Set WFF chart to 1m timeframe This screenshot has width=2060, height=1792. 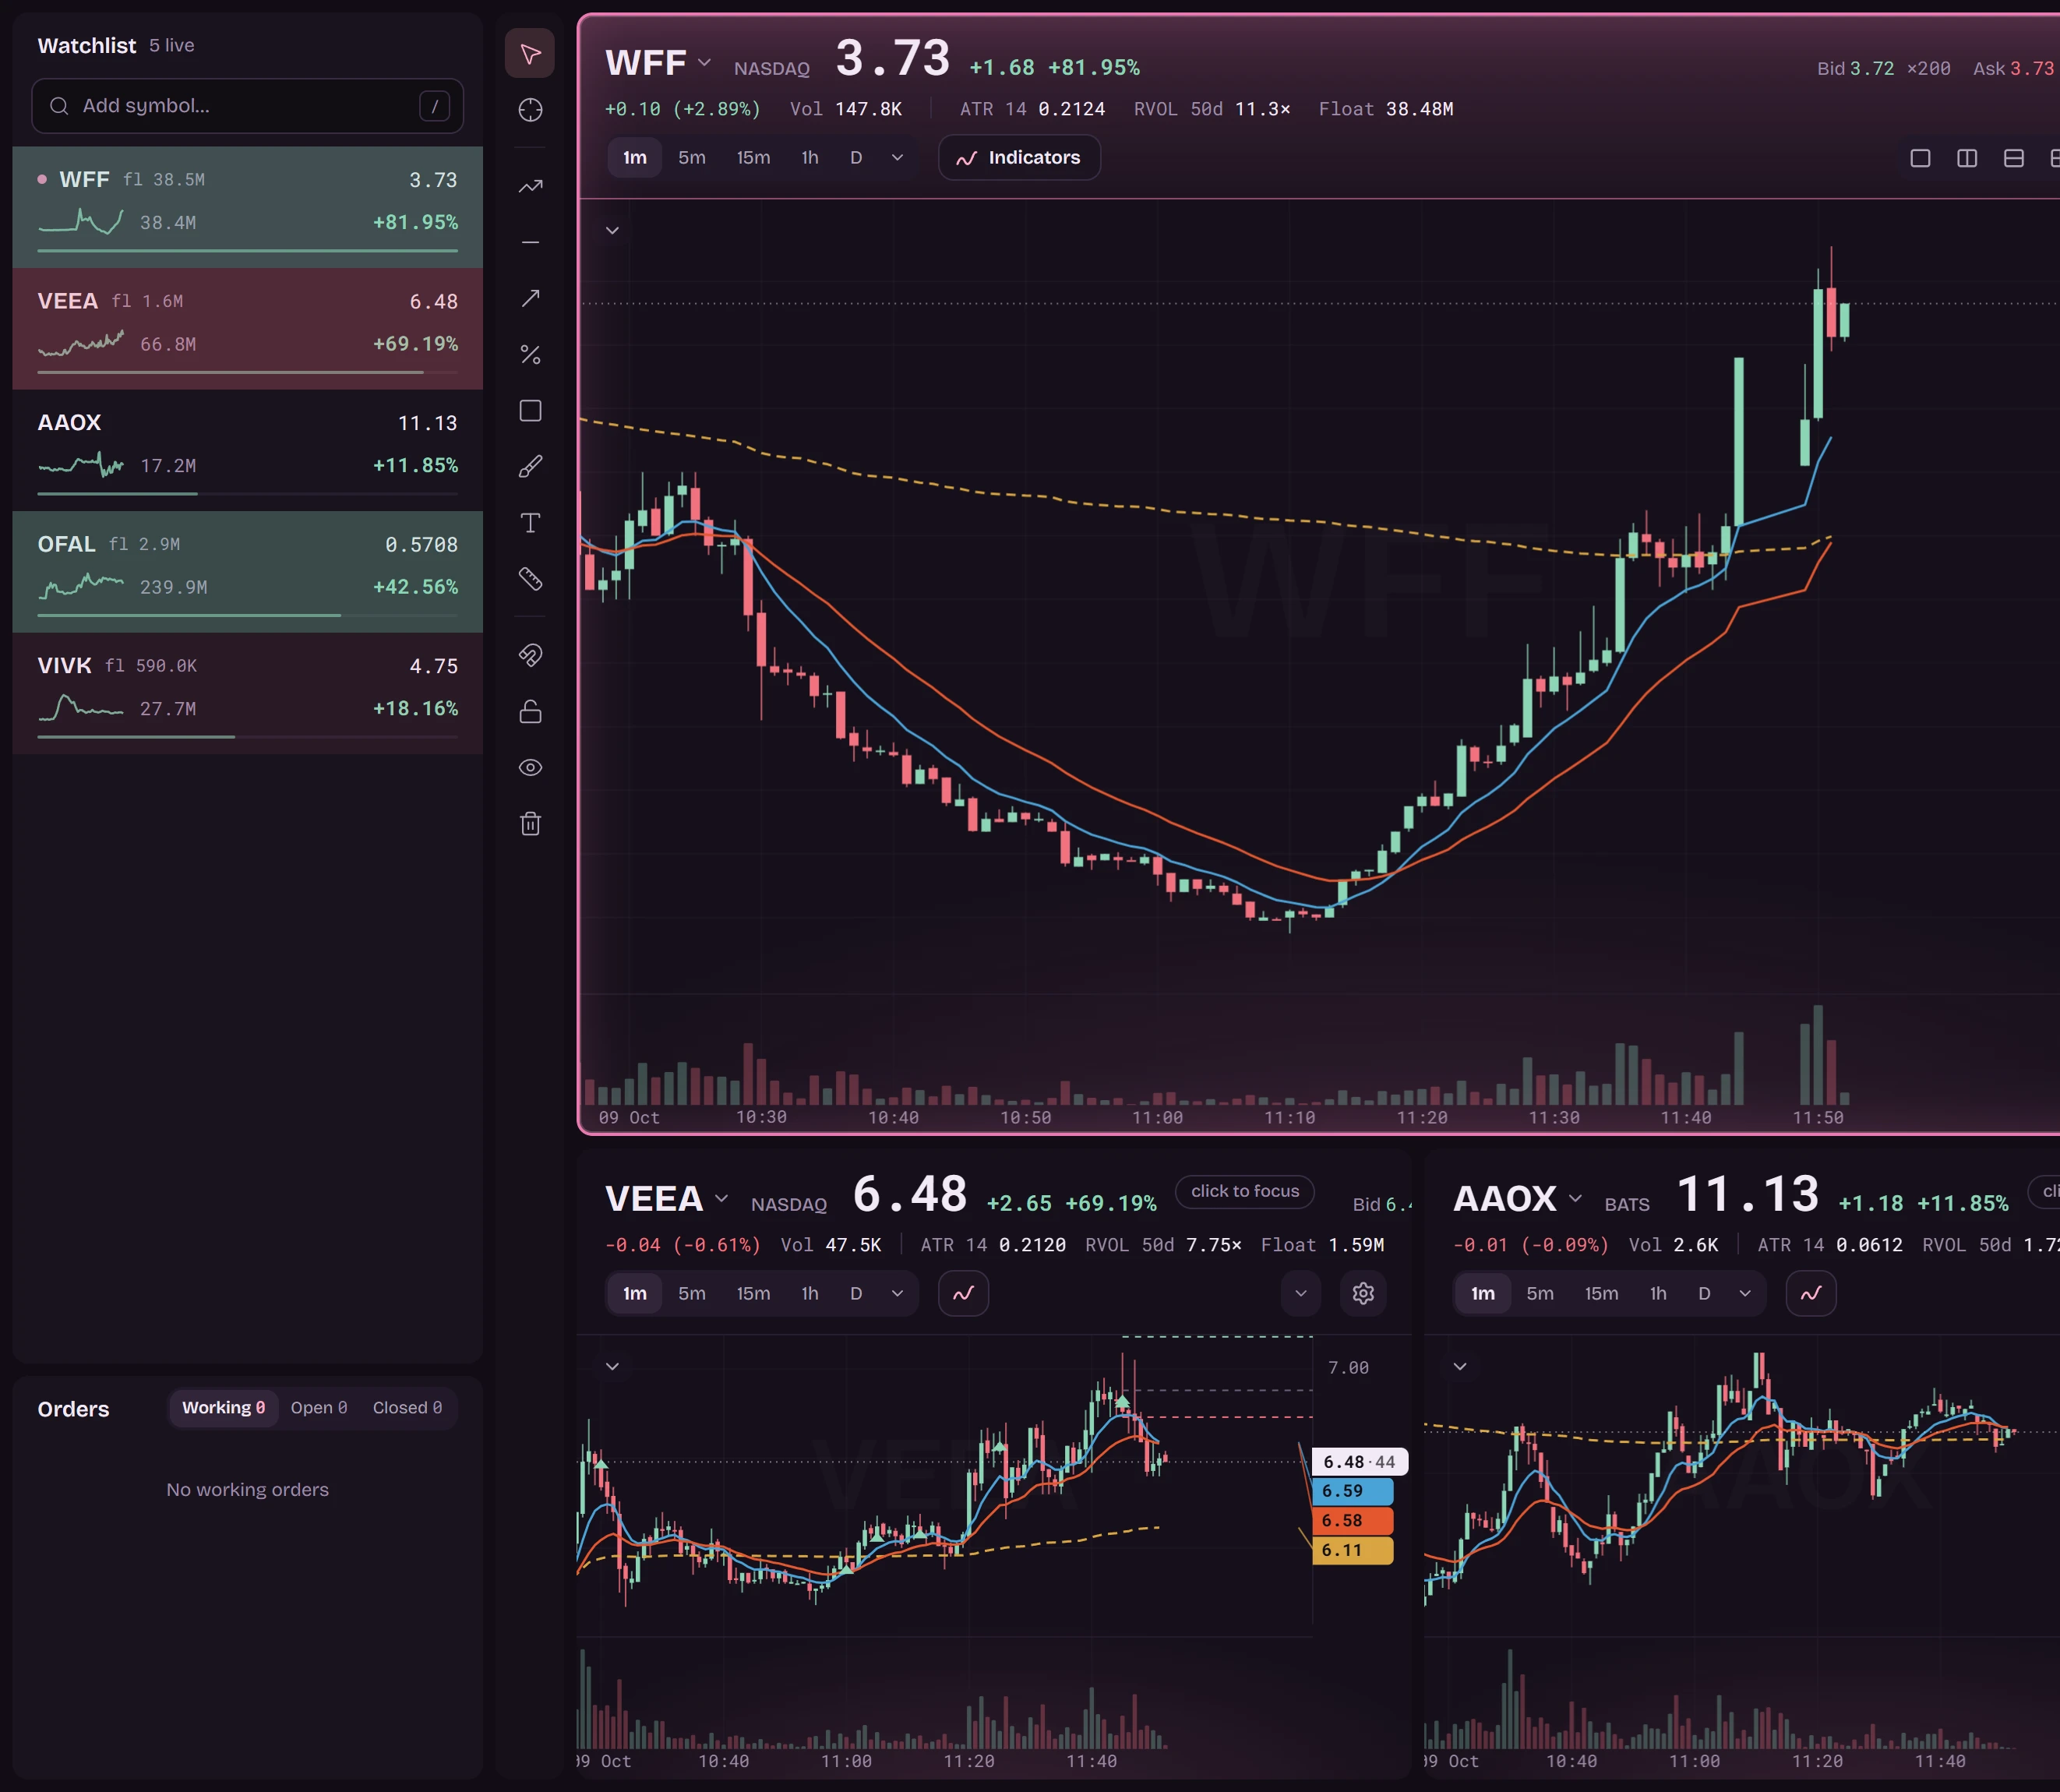click(x=635, y=158)
